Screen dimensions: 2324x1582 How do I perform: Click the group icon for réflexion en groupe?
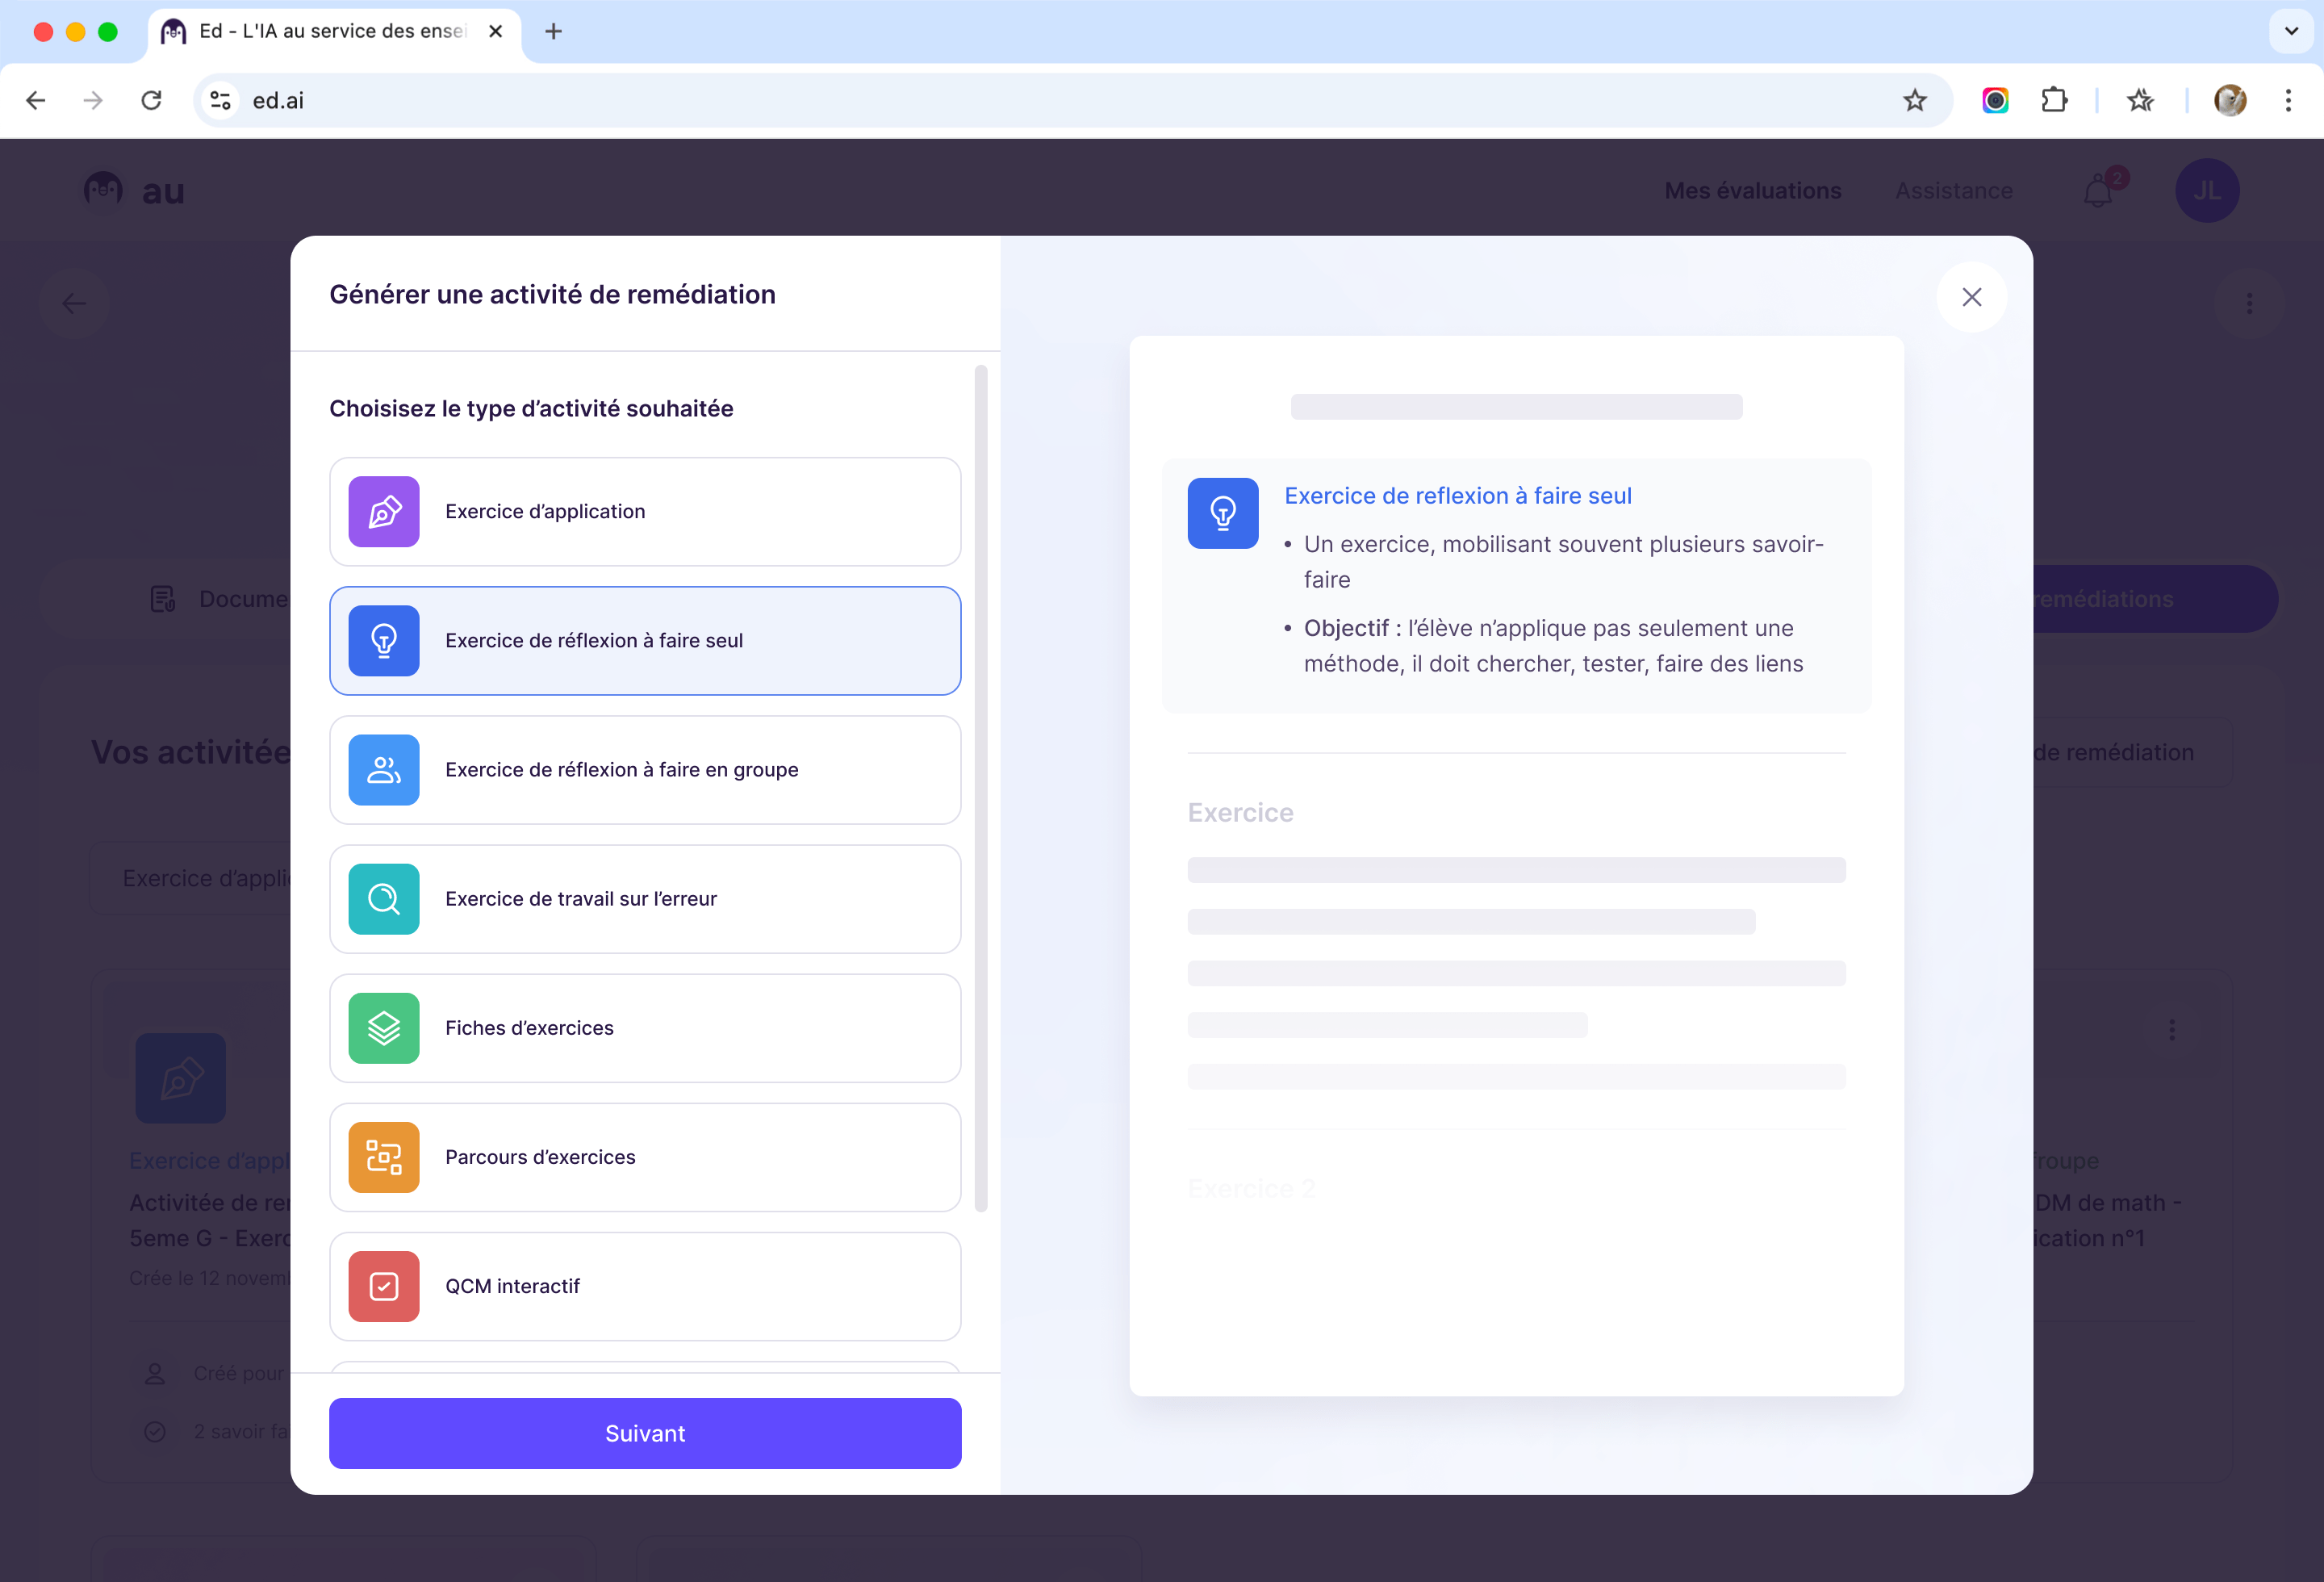click(x=383, y=769)
